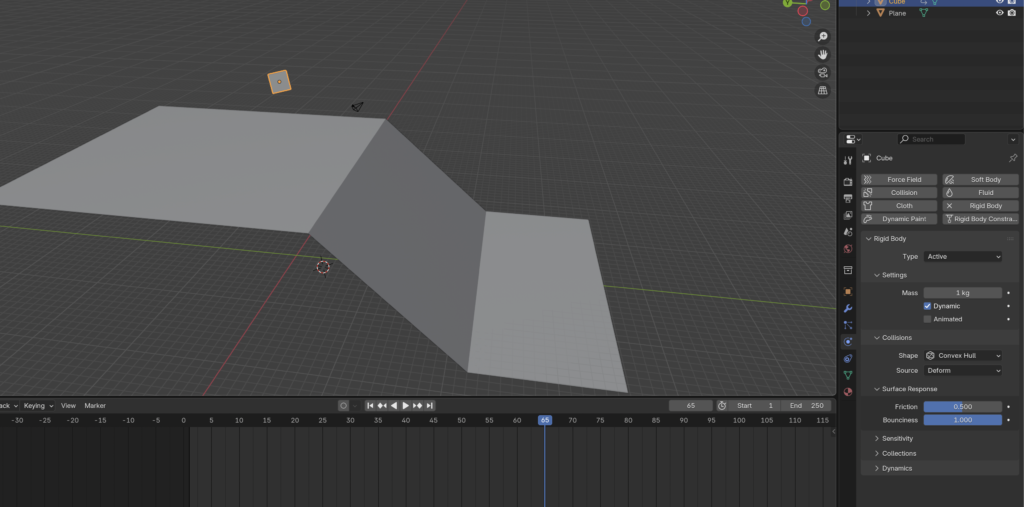This screenshot has width=1024, height=507.
Task: Switch perspective/orthographic with the grid icon
Action: coord(822,91)
